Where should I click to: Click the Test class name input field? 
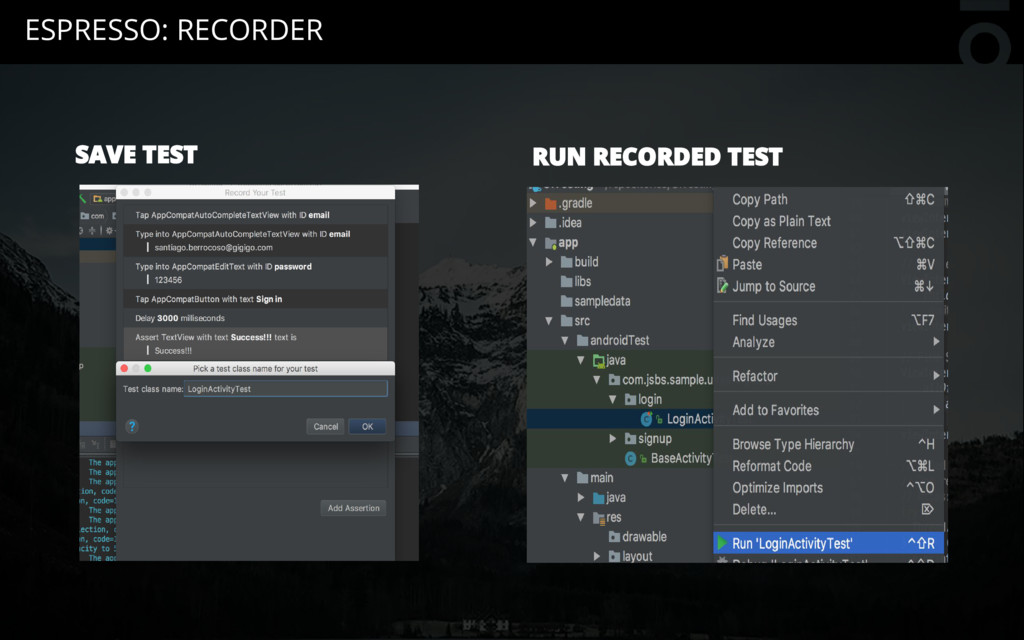point(286,389)
